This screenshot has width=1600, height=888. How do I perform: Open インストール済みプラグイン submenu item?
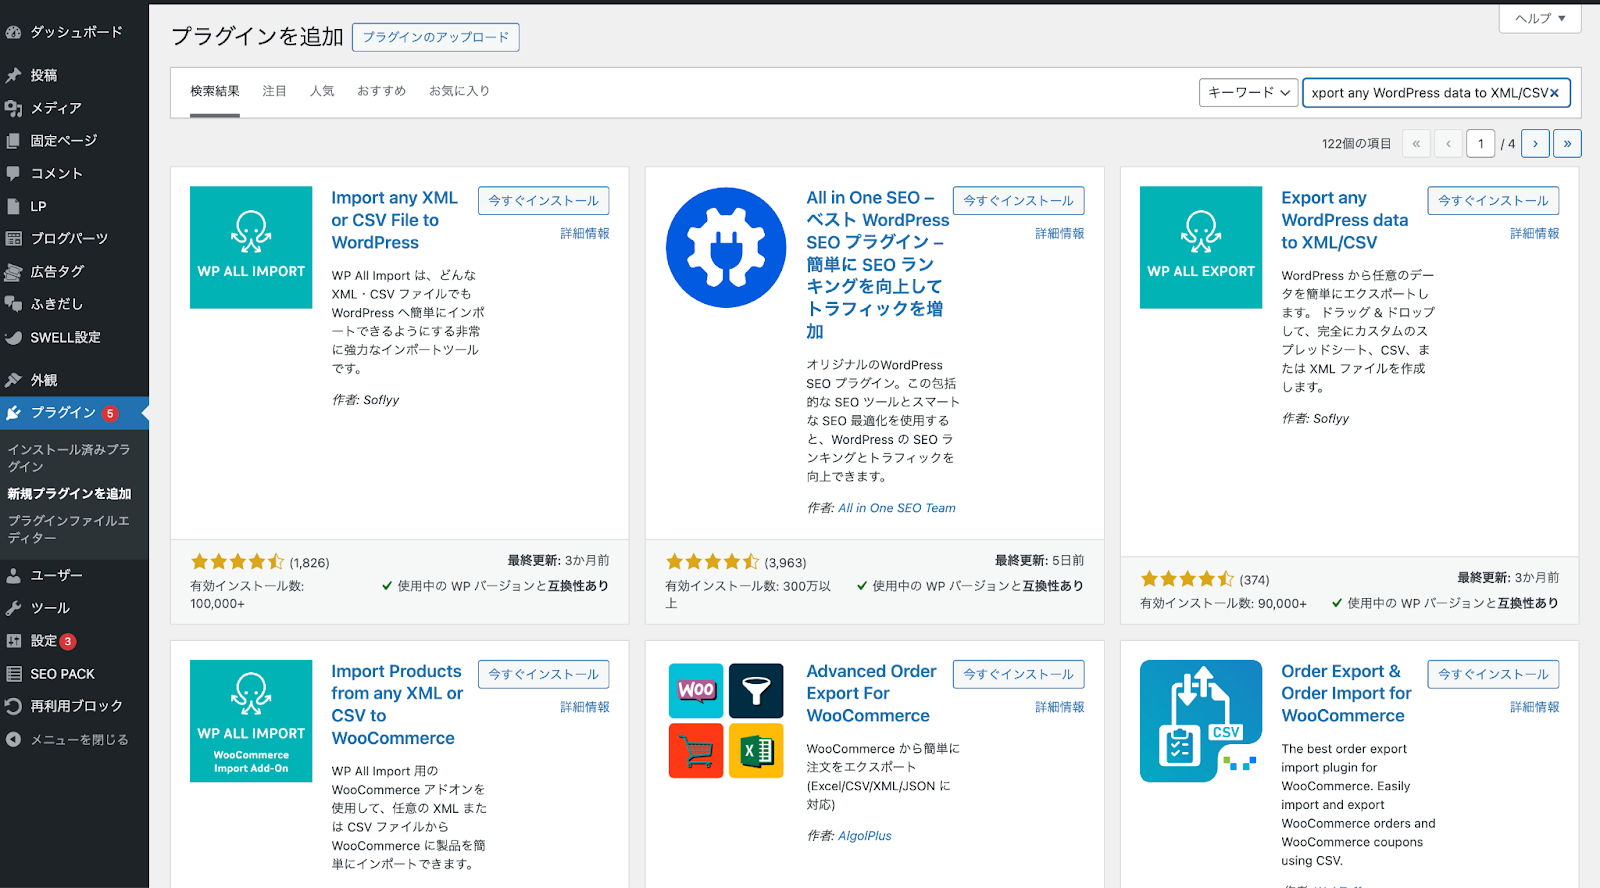pos(70,458)
